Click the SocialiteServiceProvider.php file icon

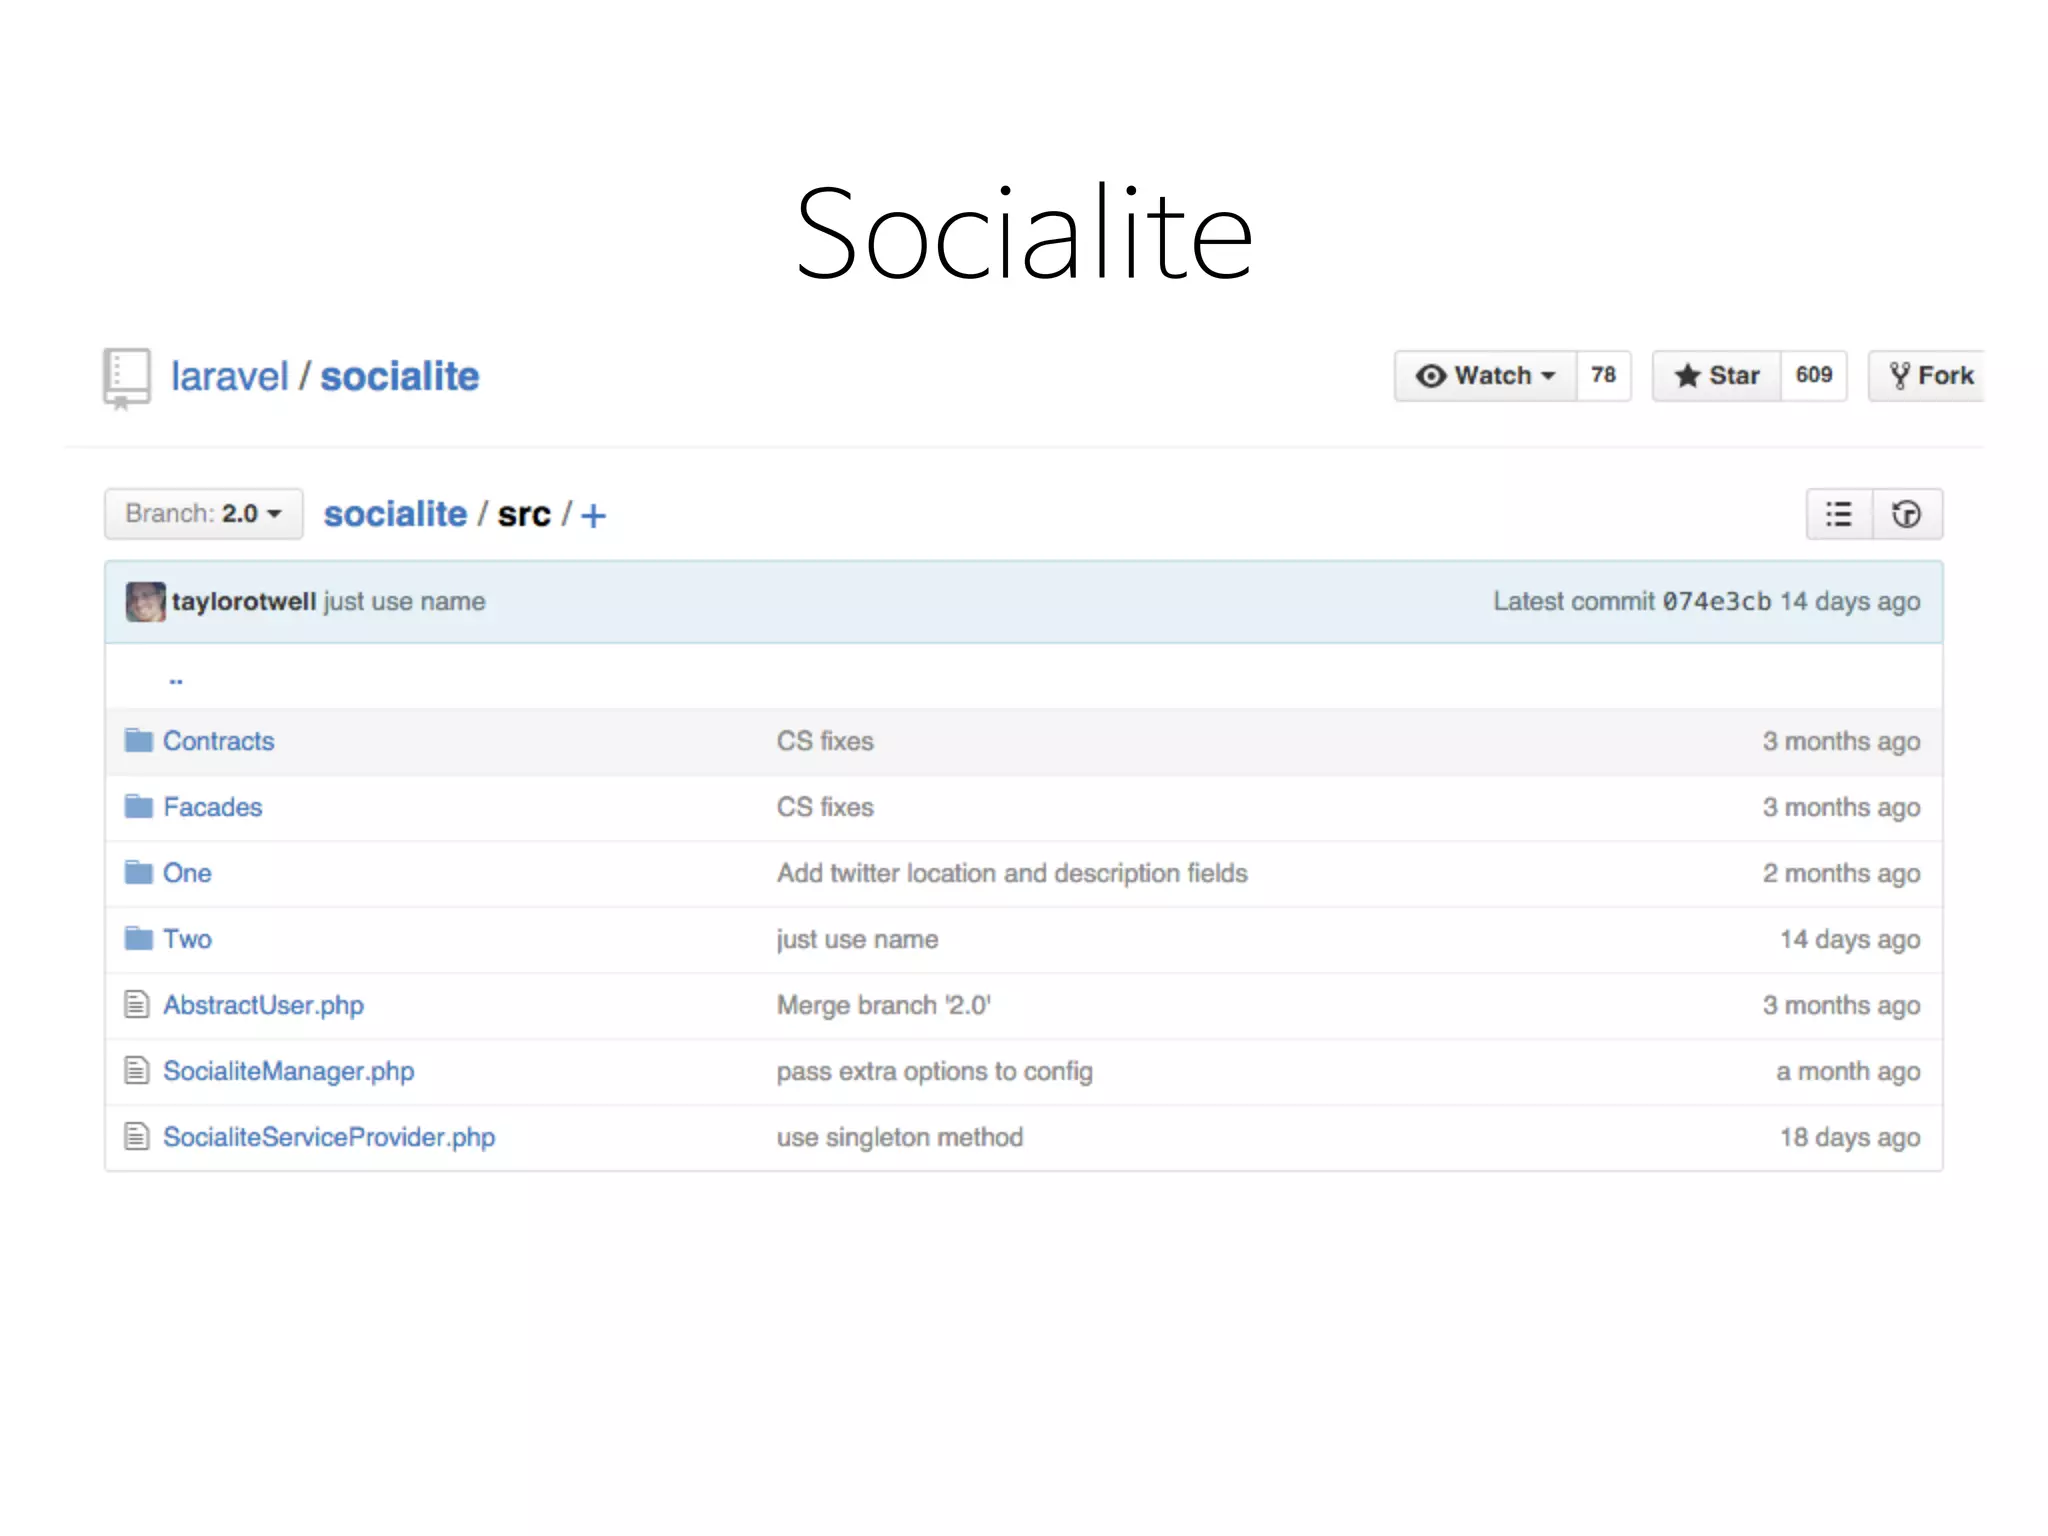pyautogui.click(x=137, y=1136)
